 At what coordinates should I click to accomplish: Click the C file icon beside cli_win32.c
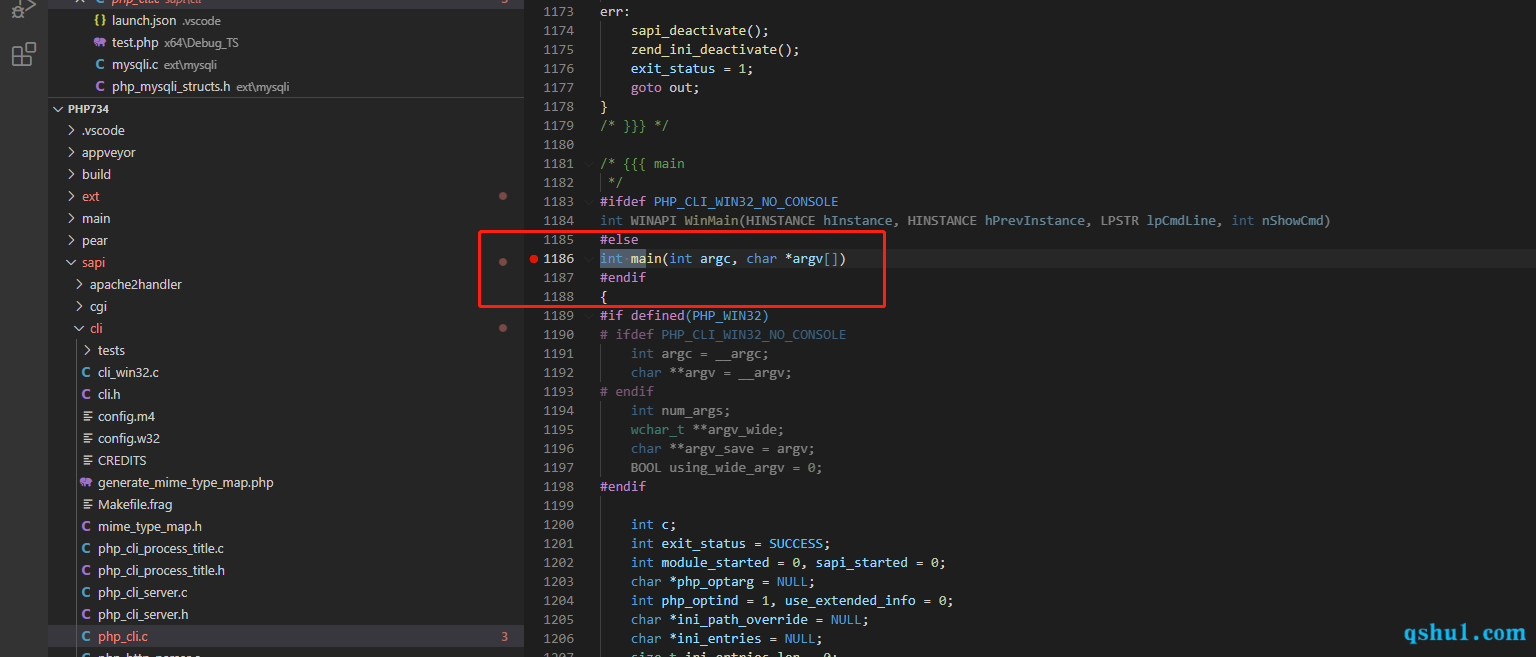pyautogui.click(x=86, y=372)
